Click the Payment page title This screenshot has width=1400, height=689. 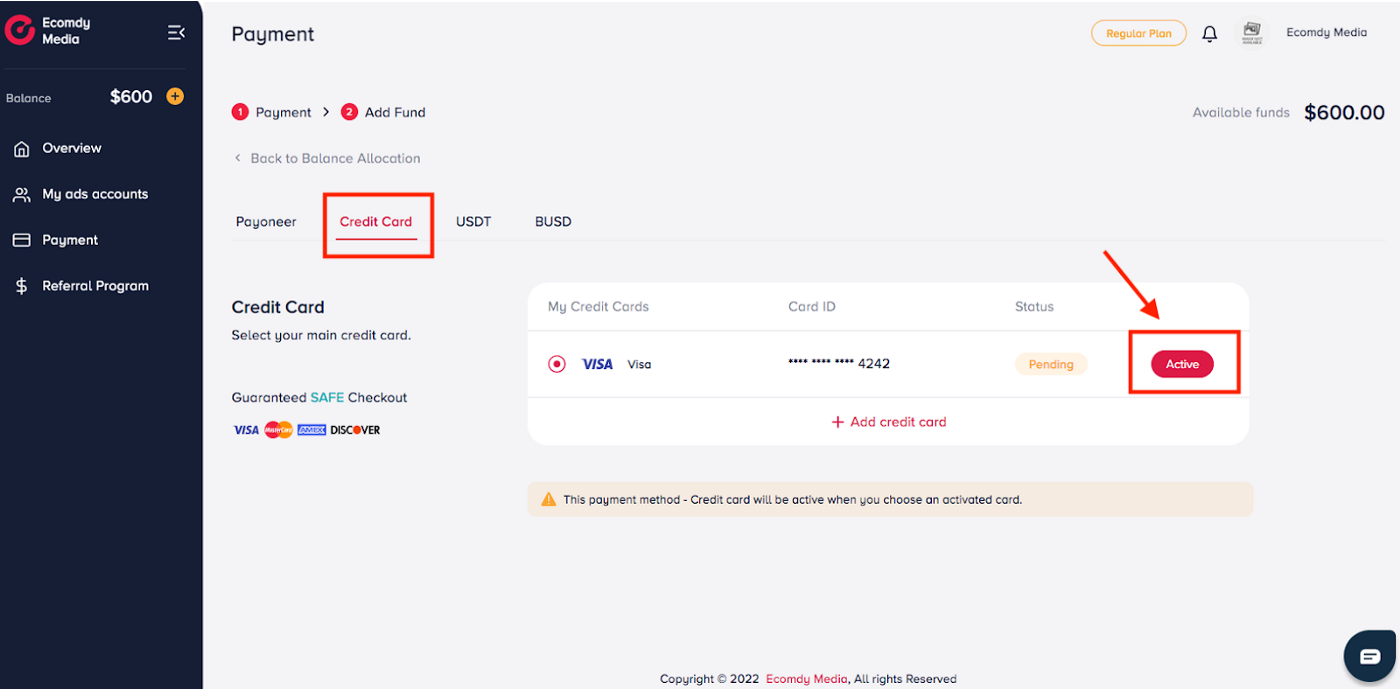(x=273, y=34)
